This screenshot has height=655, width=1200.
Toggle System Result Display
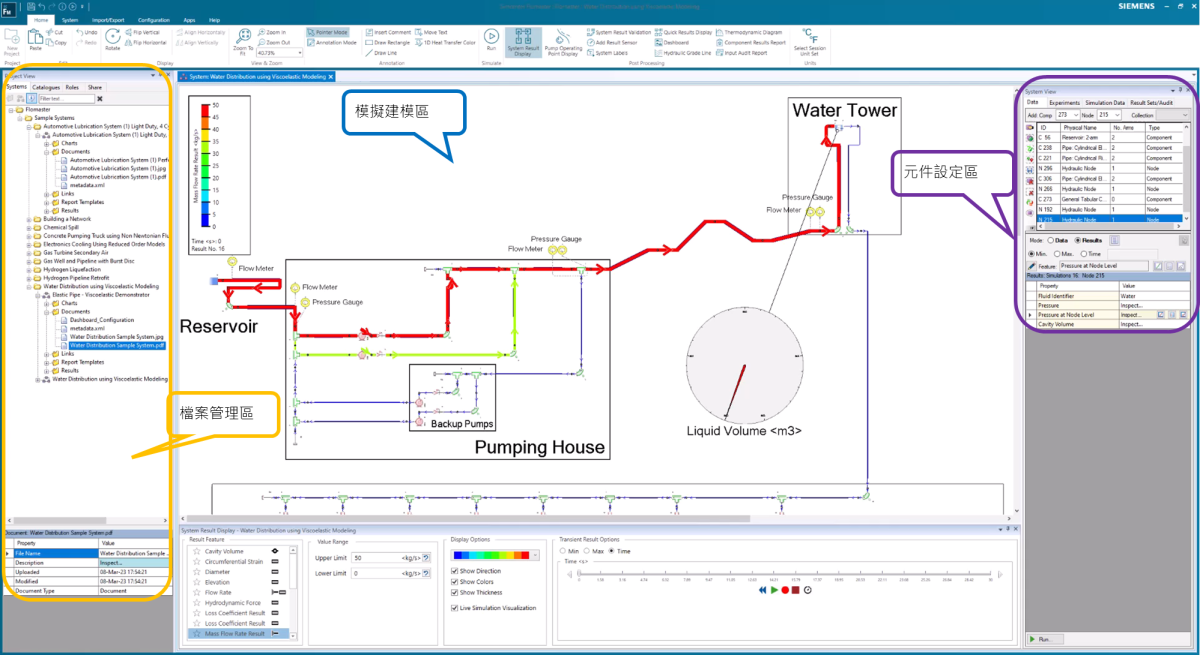(522, 43)
